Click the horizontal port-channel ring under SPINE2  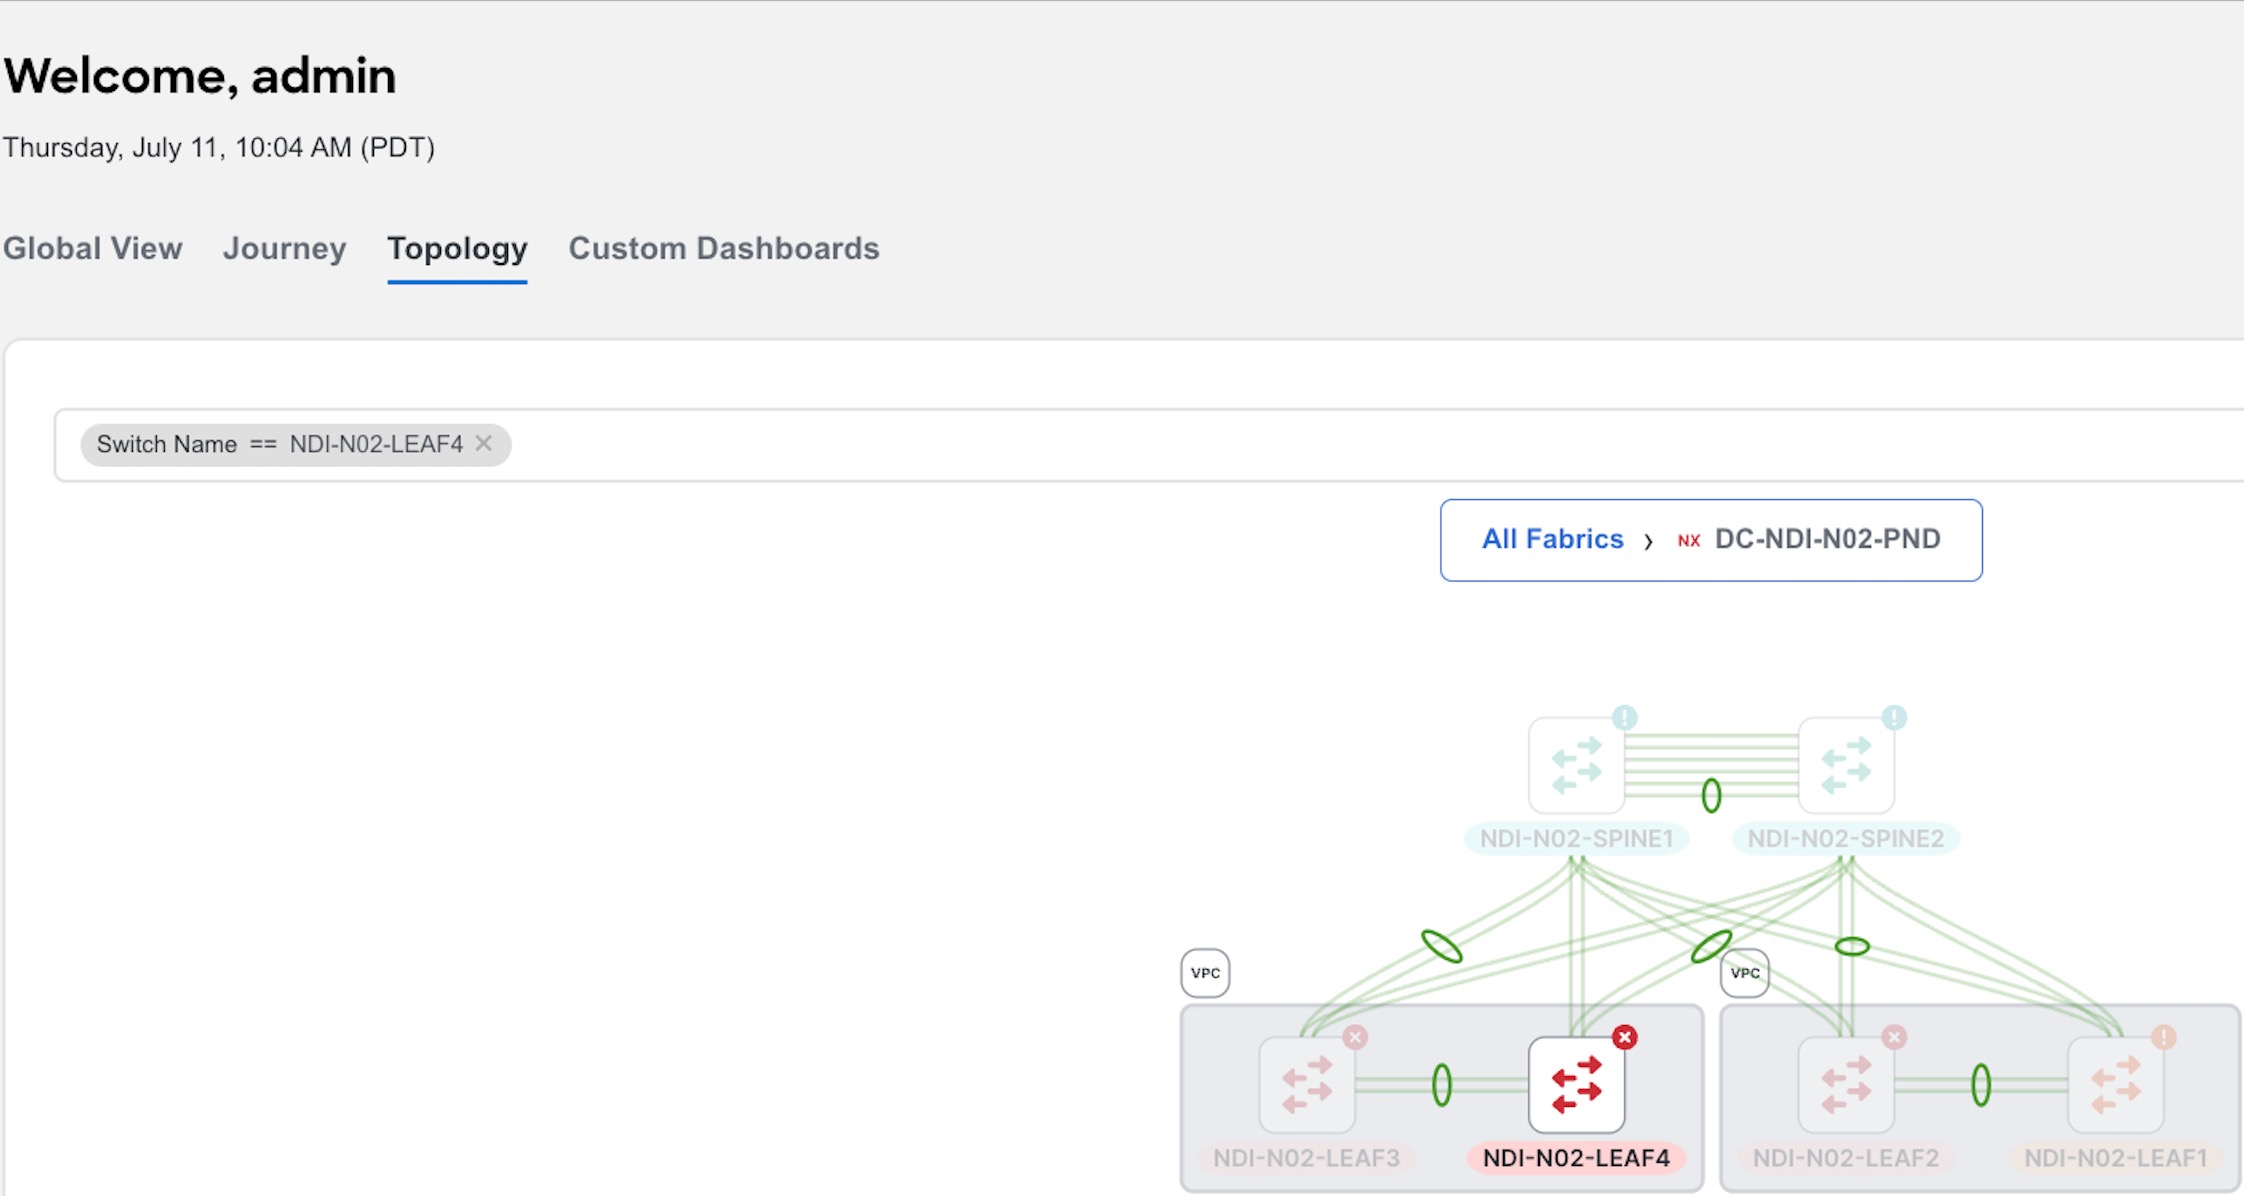pyautogui.click(x=1852, y=946)
